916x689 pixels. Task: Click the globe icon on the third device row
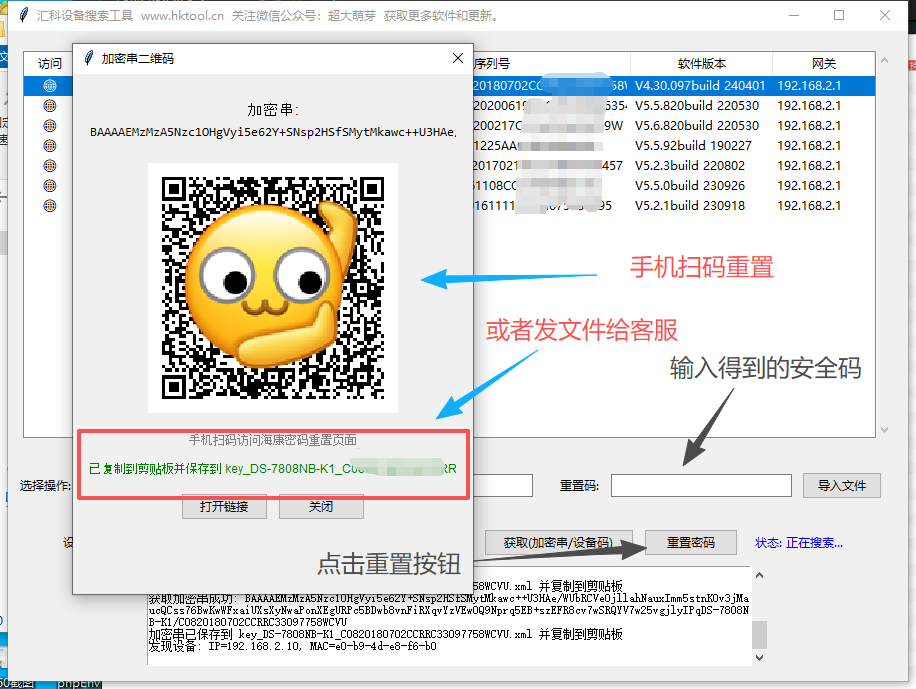pos(50,125)
